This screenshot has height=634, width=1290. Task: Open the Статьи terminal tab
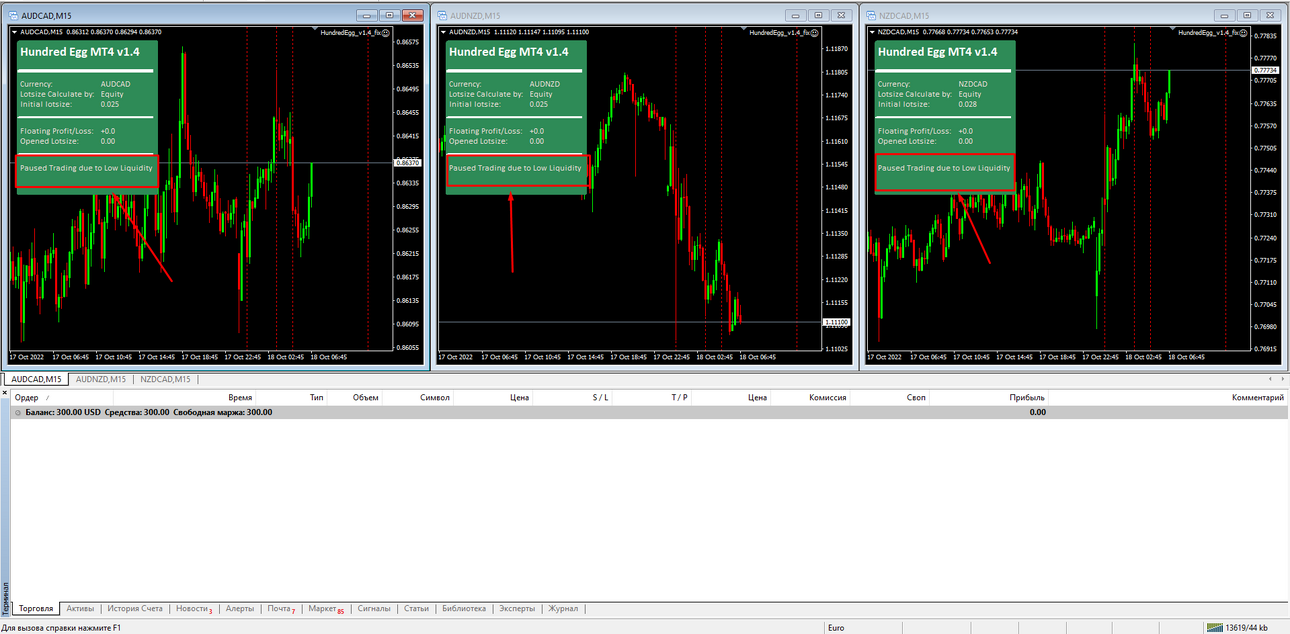416,608
